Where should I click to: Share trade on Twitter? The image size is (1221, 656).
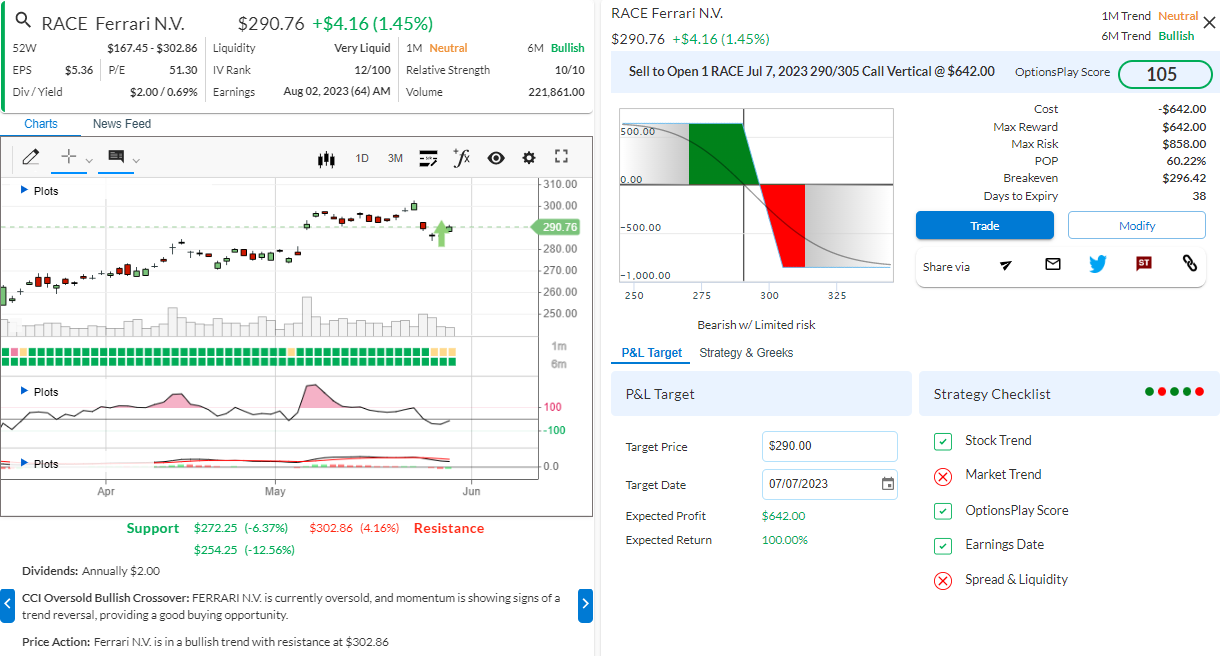pos(1098,264)
